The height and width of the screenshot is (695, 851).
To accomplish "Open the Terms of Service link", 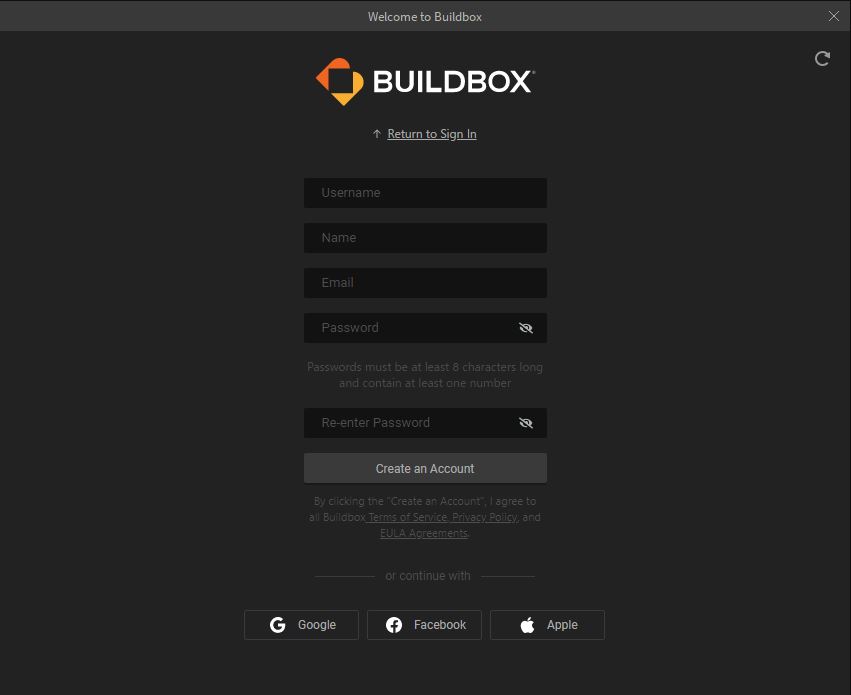I will click(x=407, y=517).
